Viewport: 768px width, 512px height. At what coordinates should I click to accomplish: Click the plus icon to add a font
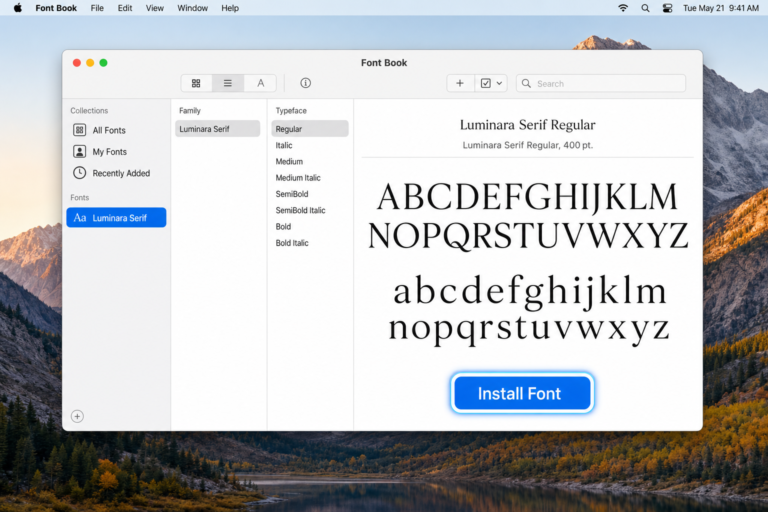point(460,83)
